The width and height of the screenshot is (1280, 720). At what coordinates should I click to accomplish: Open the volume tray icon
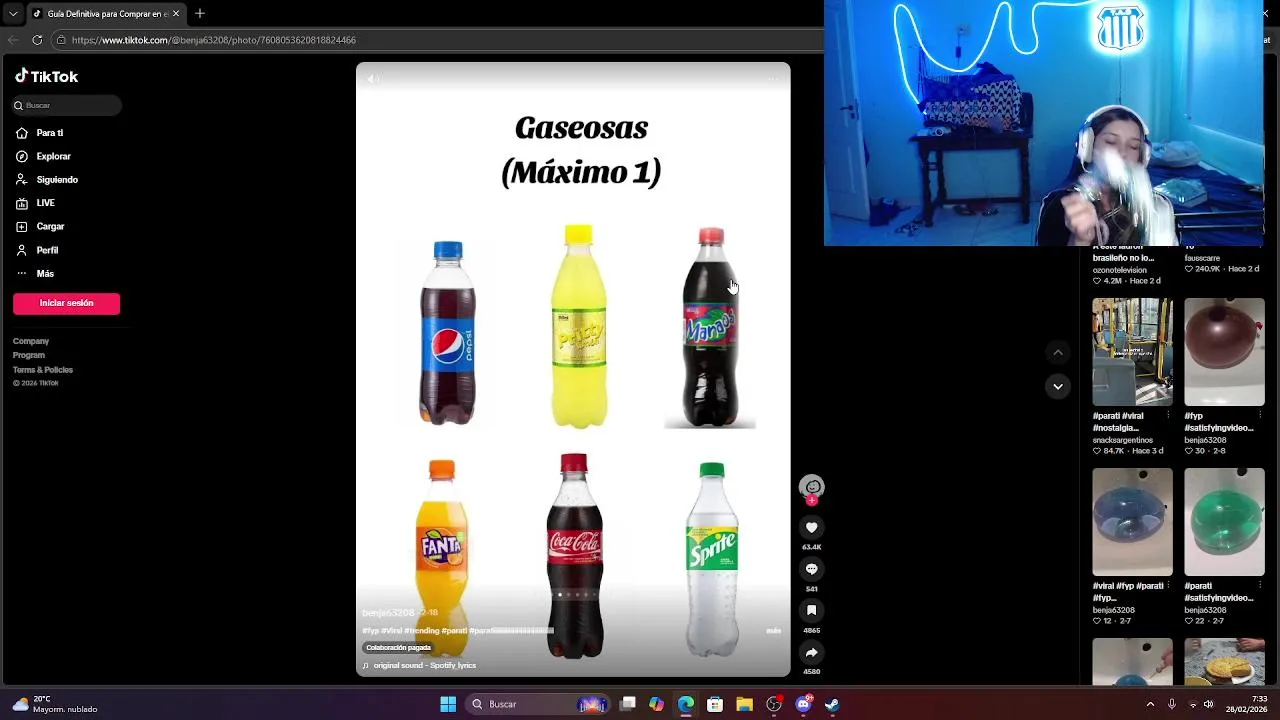coord(1208,704)
